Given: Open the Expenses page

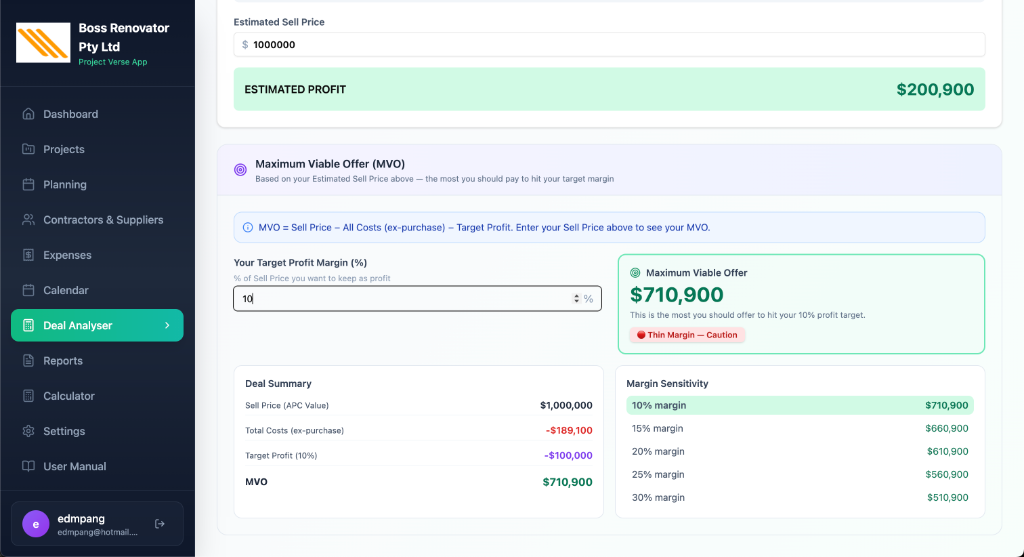Looking at the screenshot, I should coord(97,255).
